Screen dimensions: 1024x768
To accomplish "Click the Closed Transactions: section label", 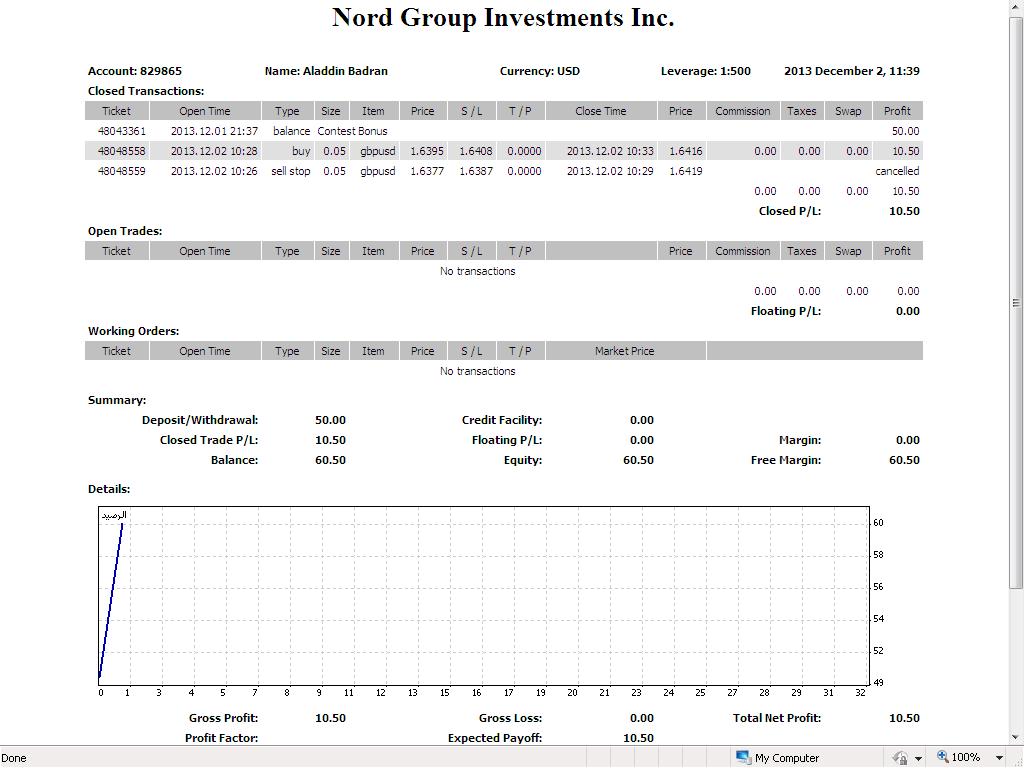I will (x=146, y=91).
